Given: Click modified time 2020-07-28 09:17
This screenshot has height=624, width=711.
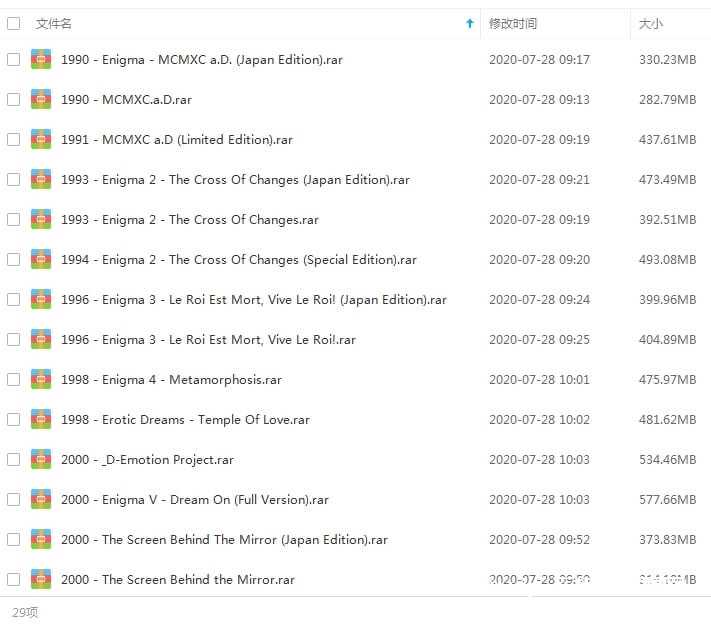Looking at the screenshot, I should 539,59.
